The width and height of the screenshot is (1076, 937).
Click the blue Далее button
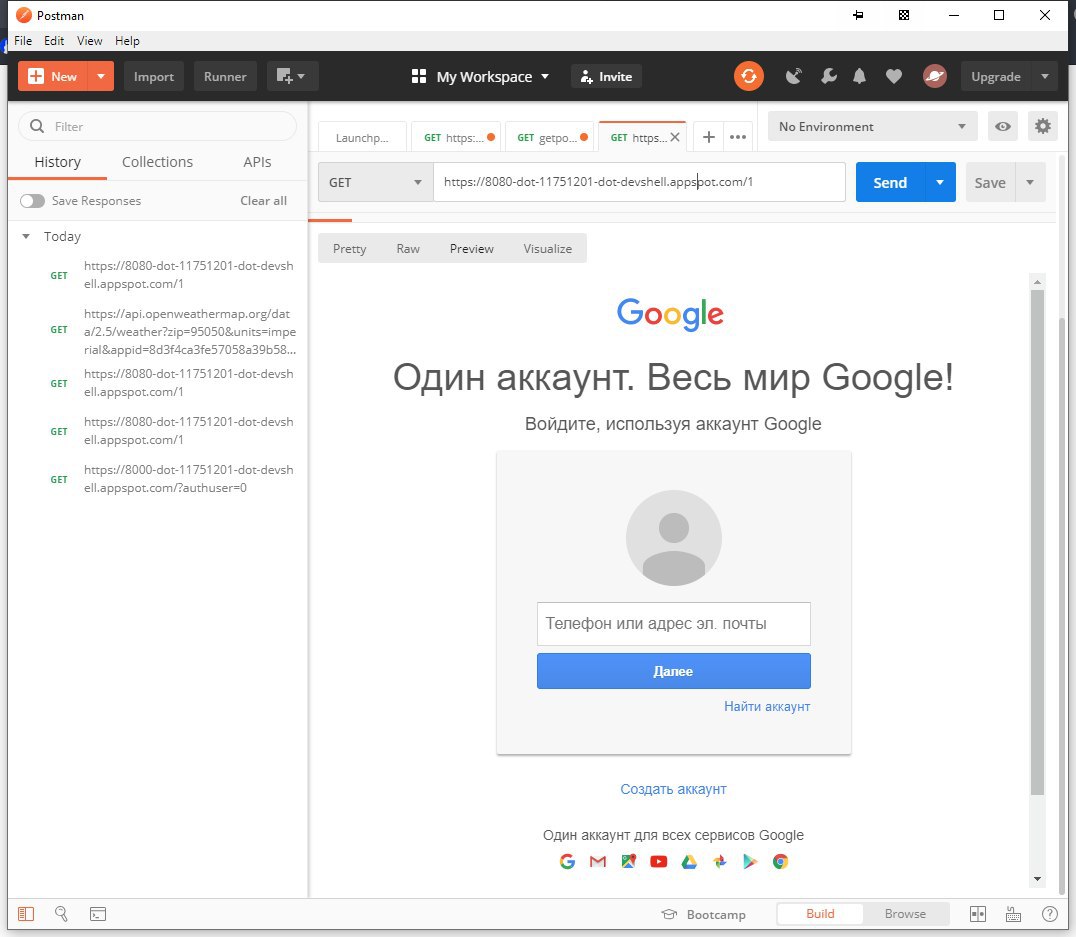pyautogui.click(x=673, y=671)
